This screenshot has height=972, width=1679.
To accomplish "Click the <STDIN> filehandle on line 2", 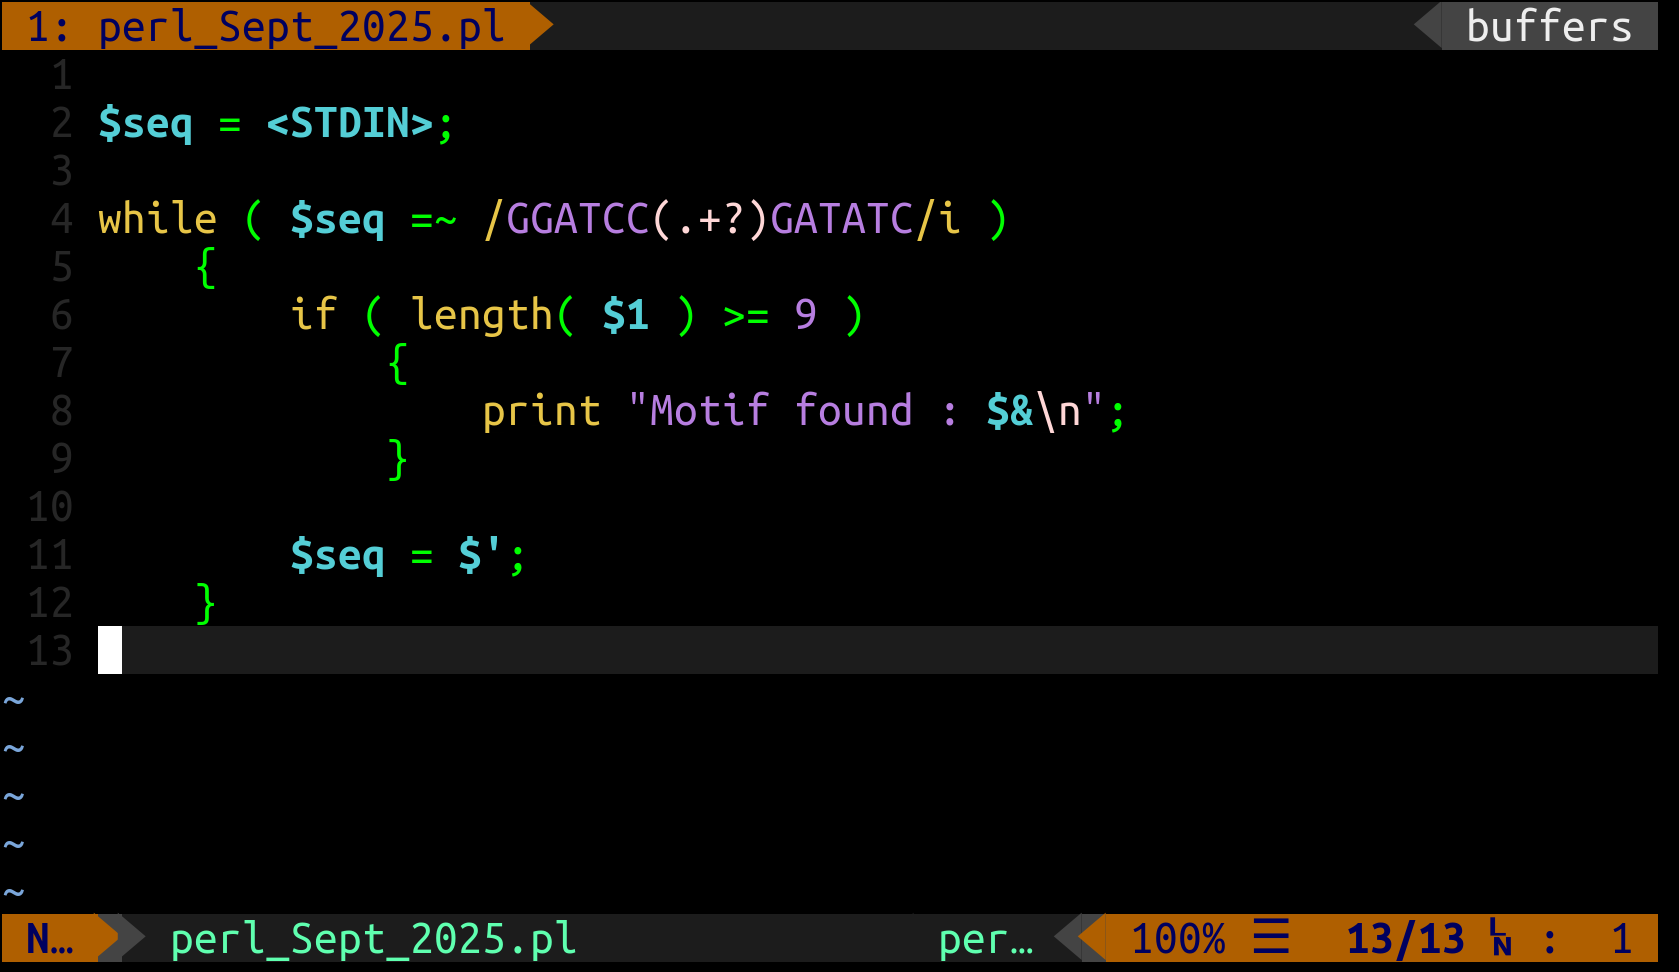I will click(x=349, y=124).
